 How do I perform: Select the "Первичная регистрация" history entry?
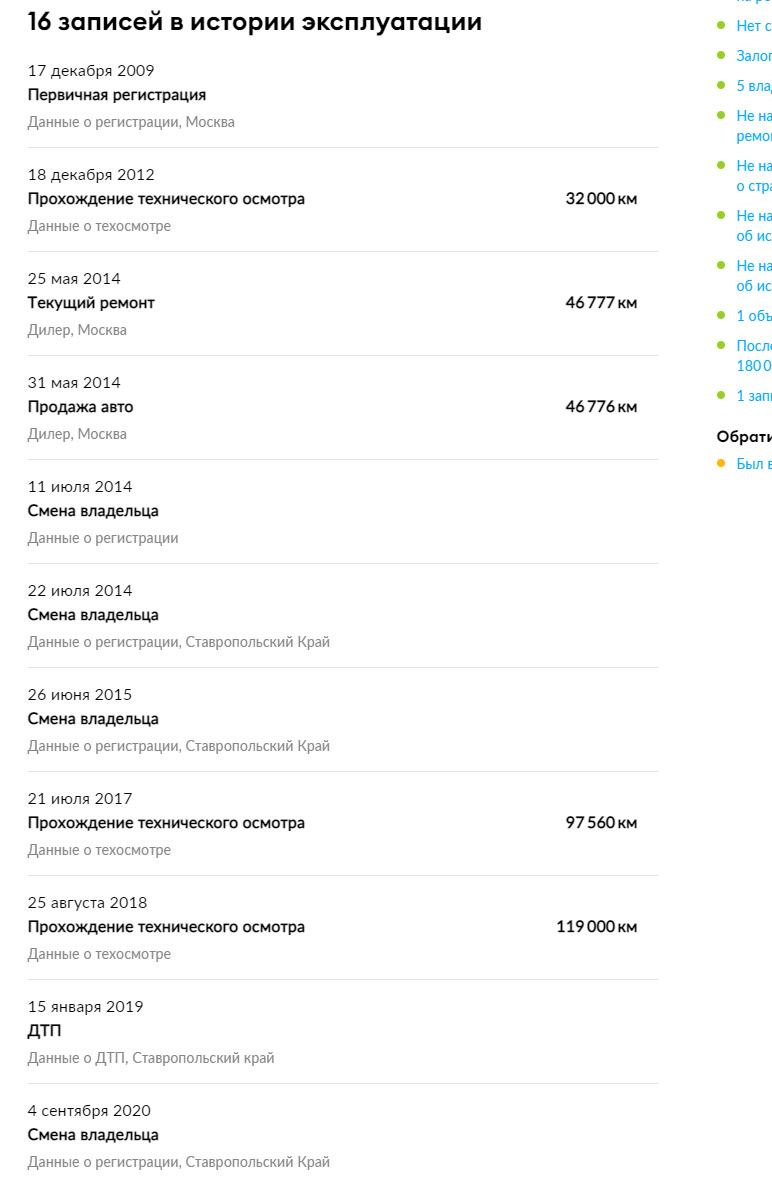click(116, 95)
